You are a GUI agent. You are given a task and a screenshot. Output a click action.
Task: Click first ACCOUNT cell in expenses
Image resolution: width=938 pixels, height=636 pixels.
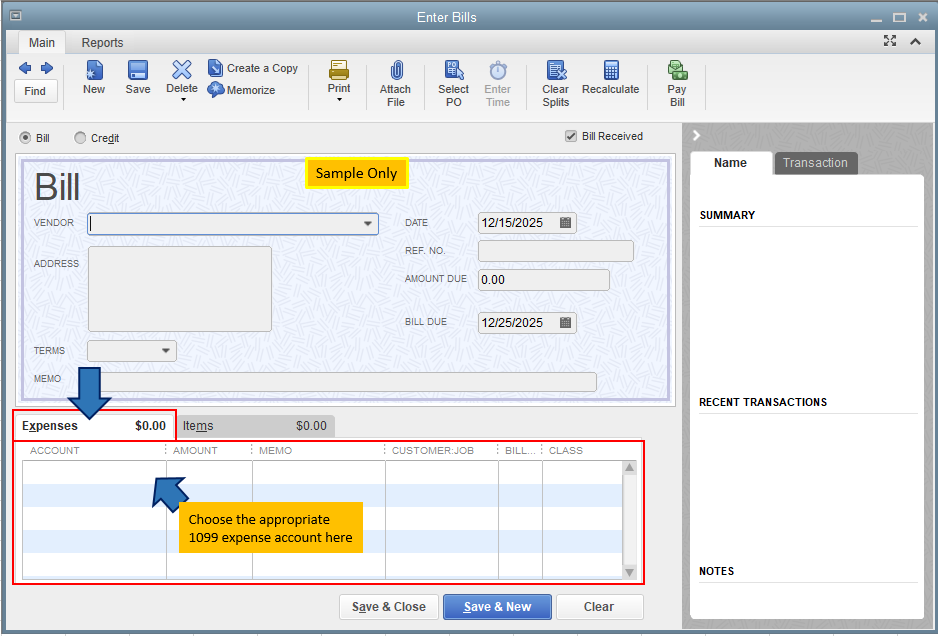point(95,472)
